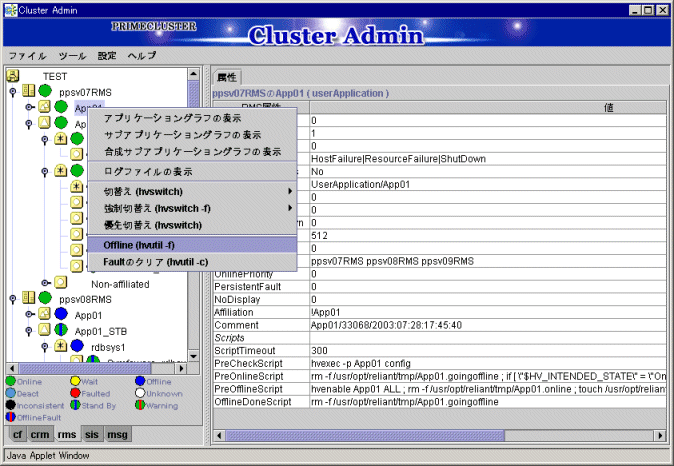The image size is (674, 466).
Task: Open the ヘルプ menu
Action: [142, 56]
